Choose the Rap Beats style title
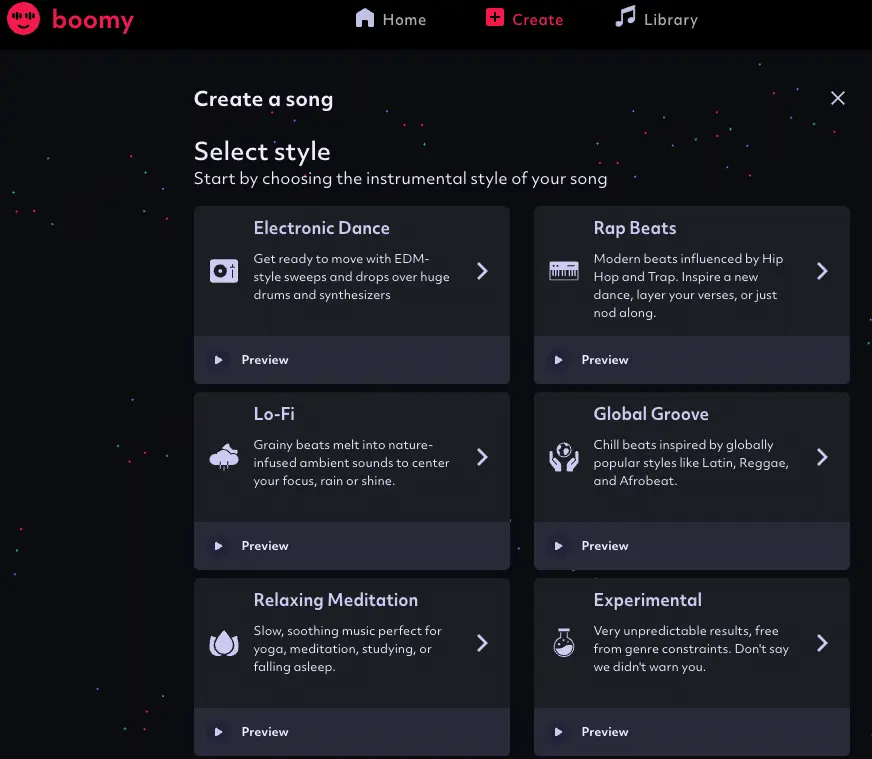The width and height of the screenshot is (872, 759). [x=635, y=228]
